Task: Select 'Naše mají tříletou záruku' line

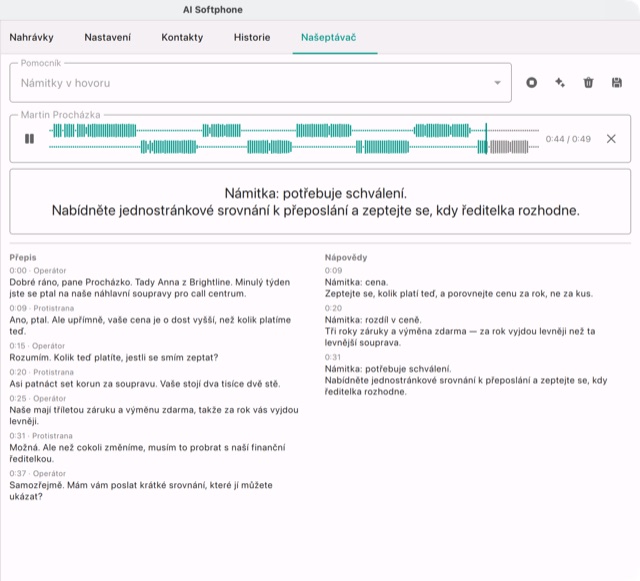Action: pos(154,416)
